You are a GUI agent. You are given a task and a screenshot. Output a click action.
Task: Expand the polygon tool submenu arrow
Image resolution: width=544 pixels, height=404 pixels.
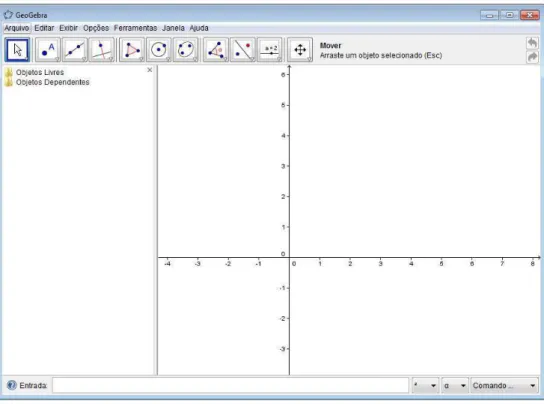click(141, 59)
